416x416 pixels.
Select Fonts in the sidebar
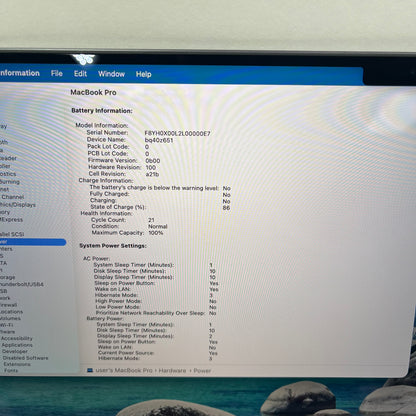point(11,370)
